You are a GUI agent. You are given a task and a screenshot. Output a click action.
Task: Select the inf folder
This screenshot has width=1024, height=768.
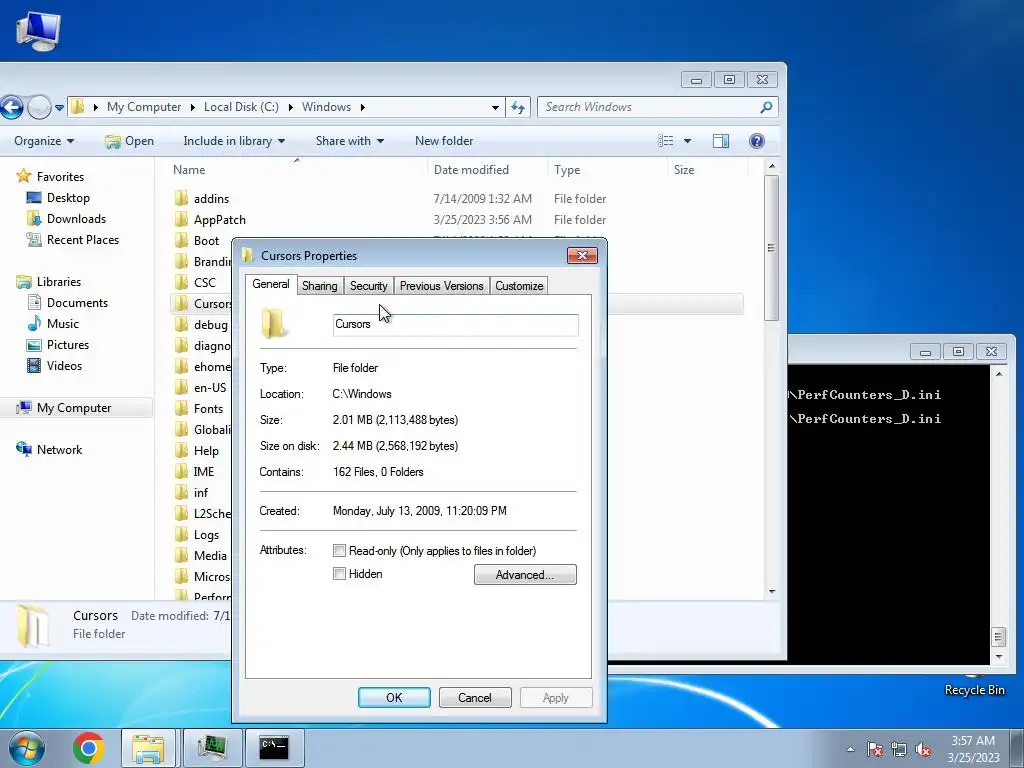pos(200,493)
